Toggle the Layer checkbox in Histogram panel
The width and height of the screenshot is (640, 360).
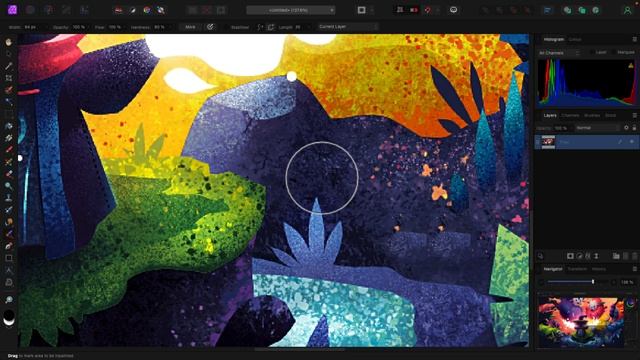pos(592,53)
